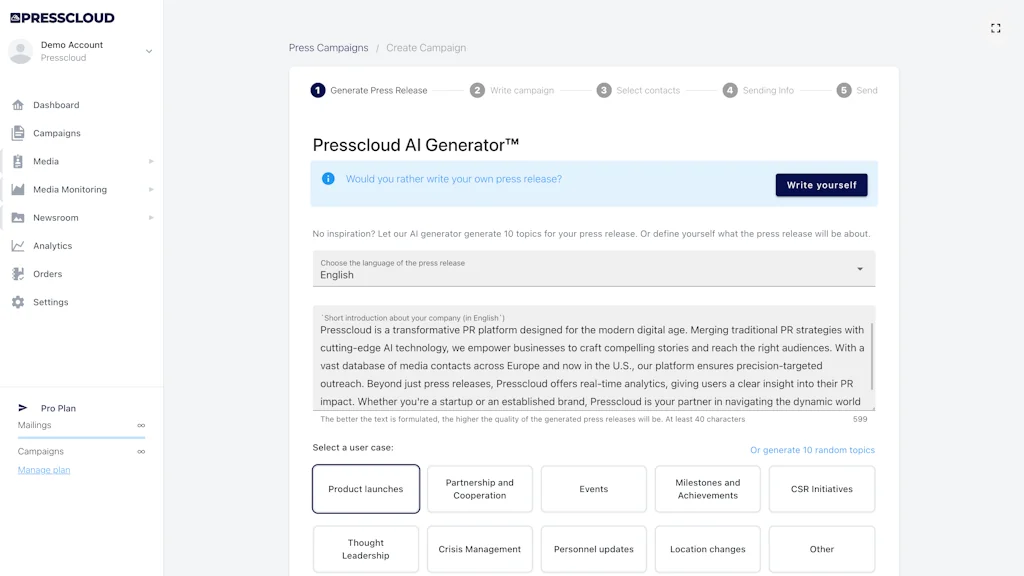Select the Analytics line-graph icon
Image resolution: width=1024 pixels, height=576 pixels.
pos(20,245)
